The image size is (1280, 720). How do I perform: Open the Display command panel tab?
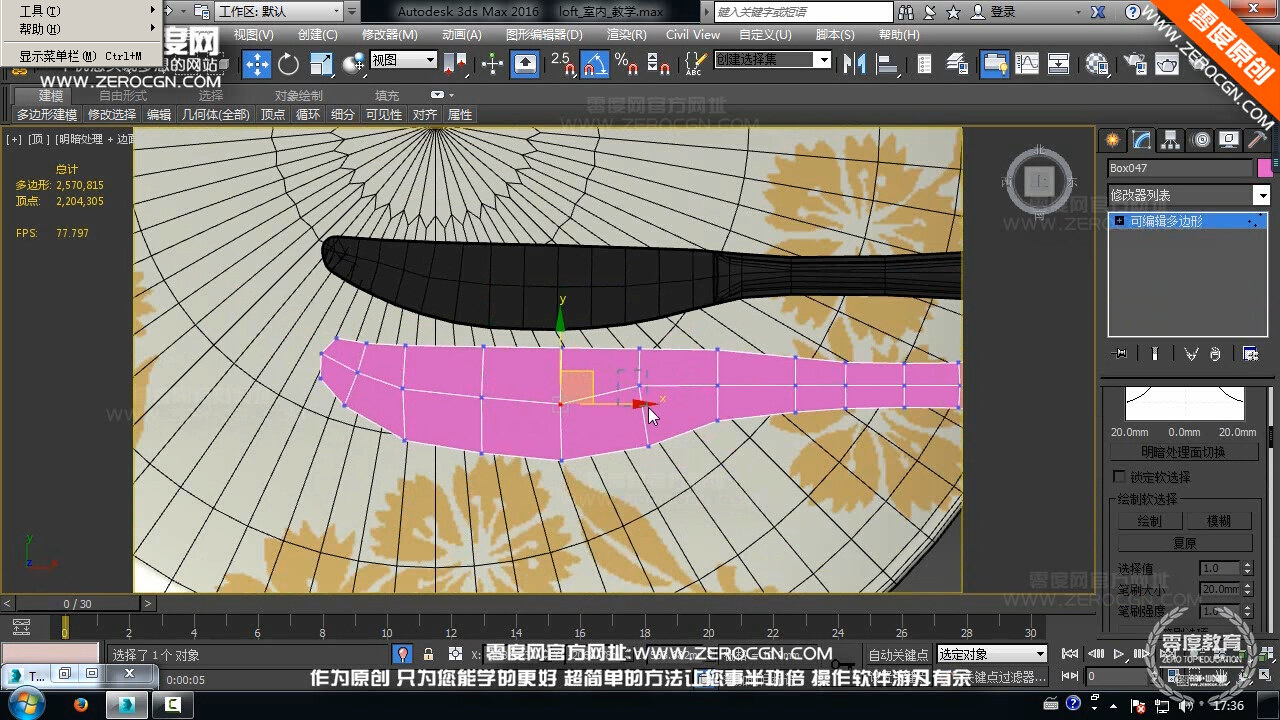click(x=1229, y=140)
